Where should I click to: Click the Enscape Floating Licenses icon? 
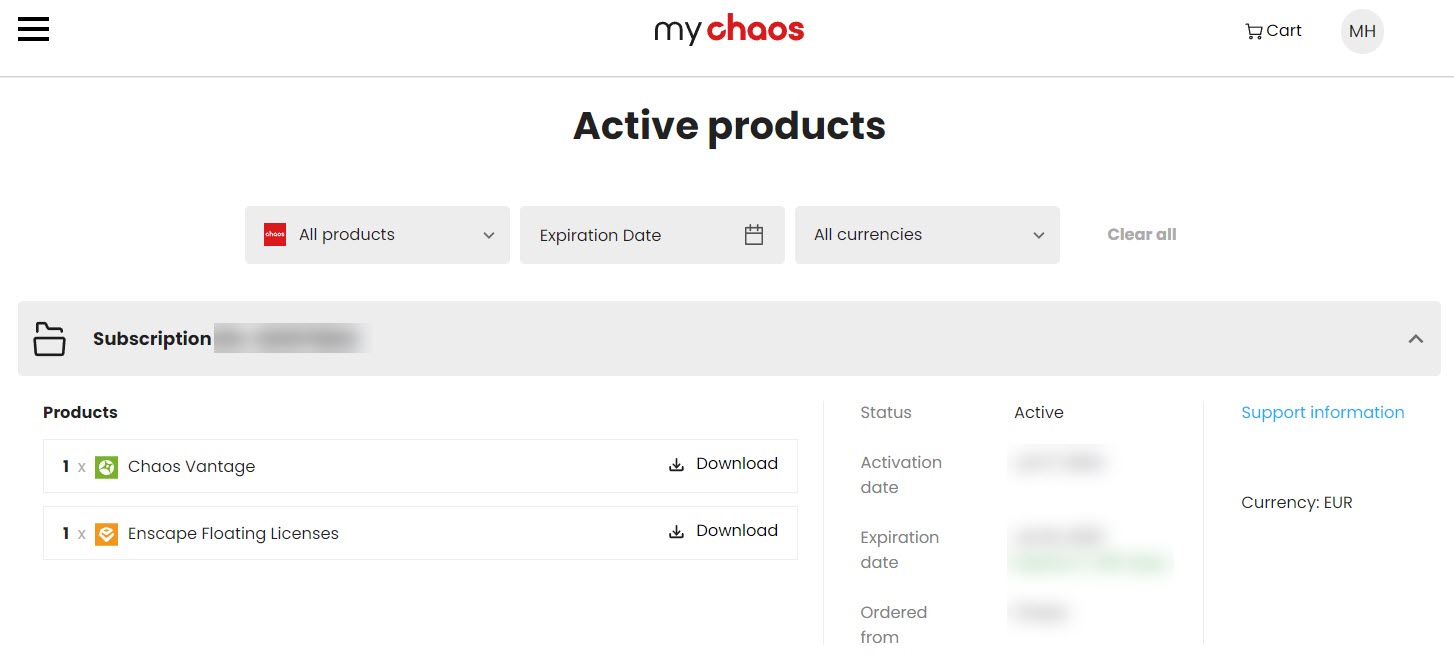pyautogui.click(x=107, y=534)
